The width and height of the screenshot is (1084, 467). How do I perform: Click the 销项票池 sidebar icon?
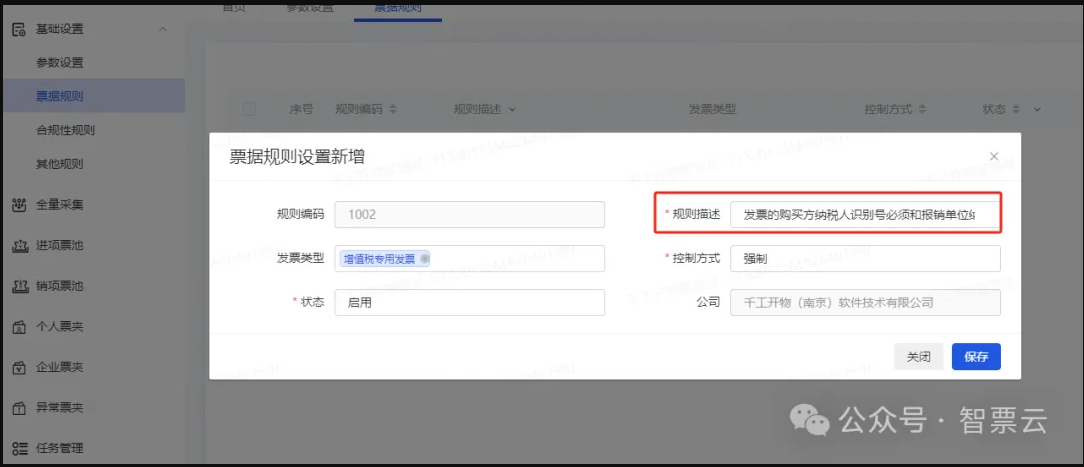(x=18, y=287)
